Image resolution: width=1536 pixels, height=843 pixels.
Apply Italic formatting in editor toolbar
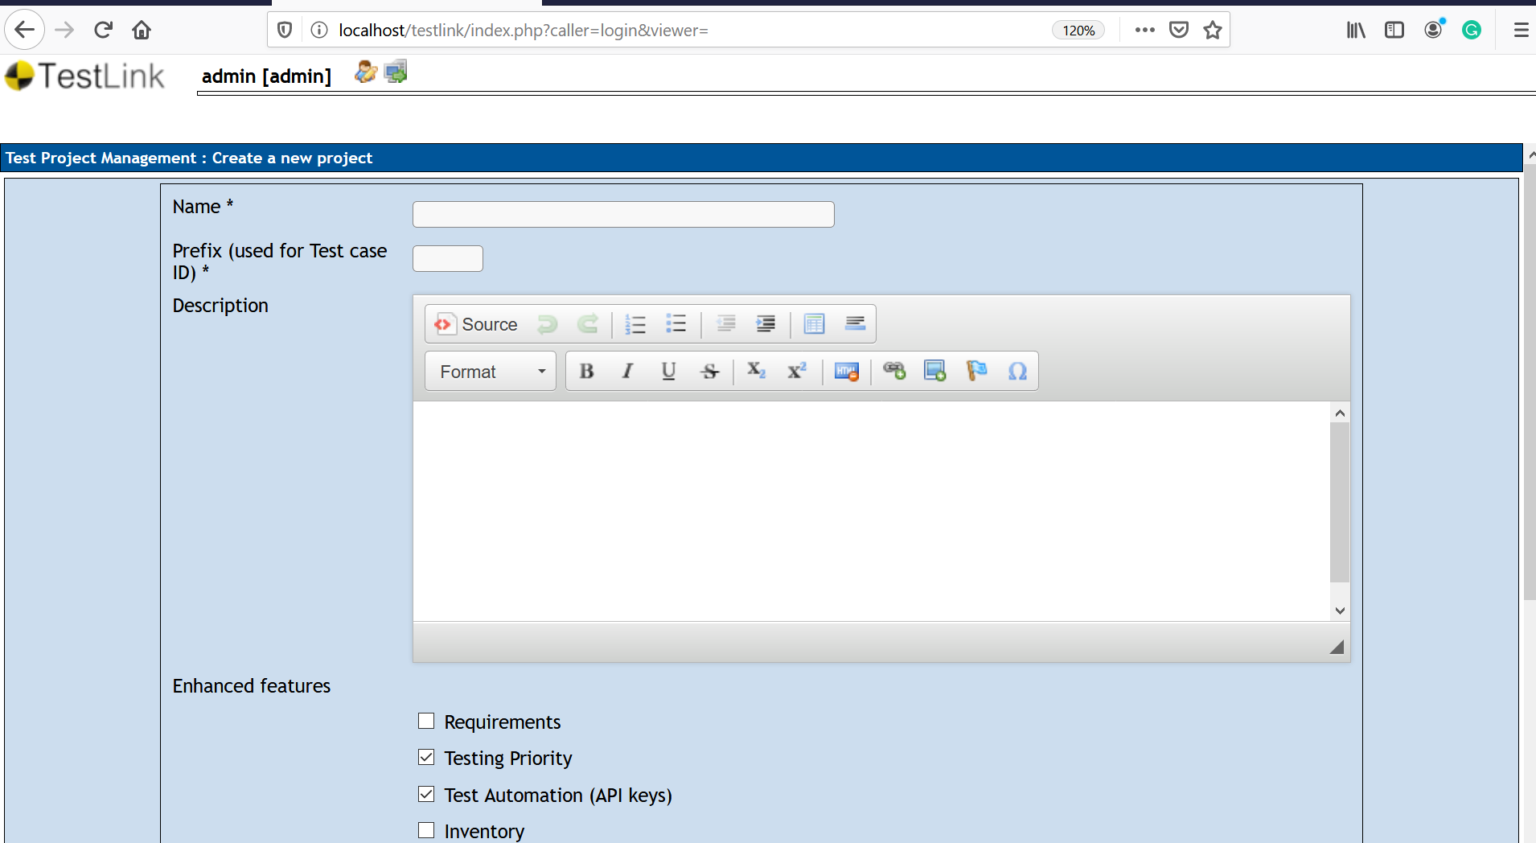pos(627,371)
